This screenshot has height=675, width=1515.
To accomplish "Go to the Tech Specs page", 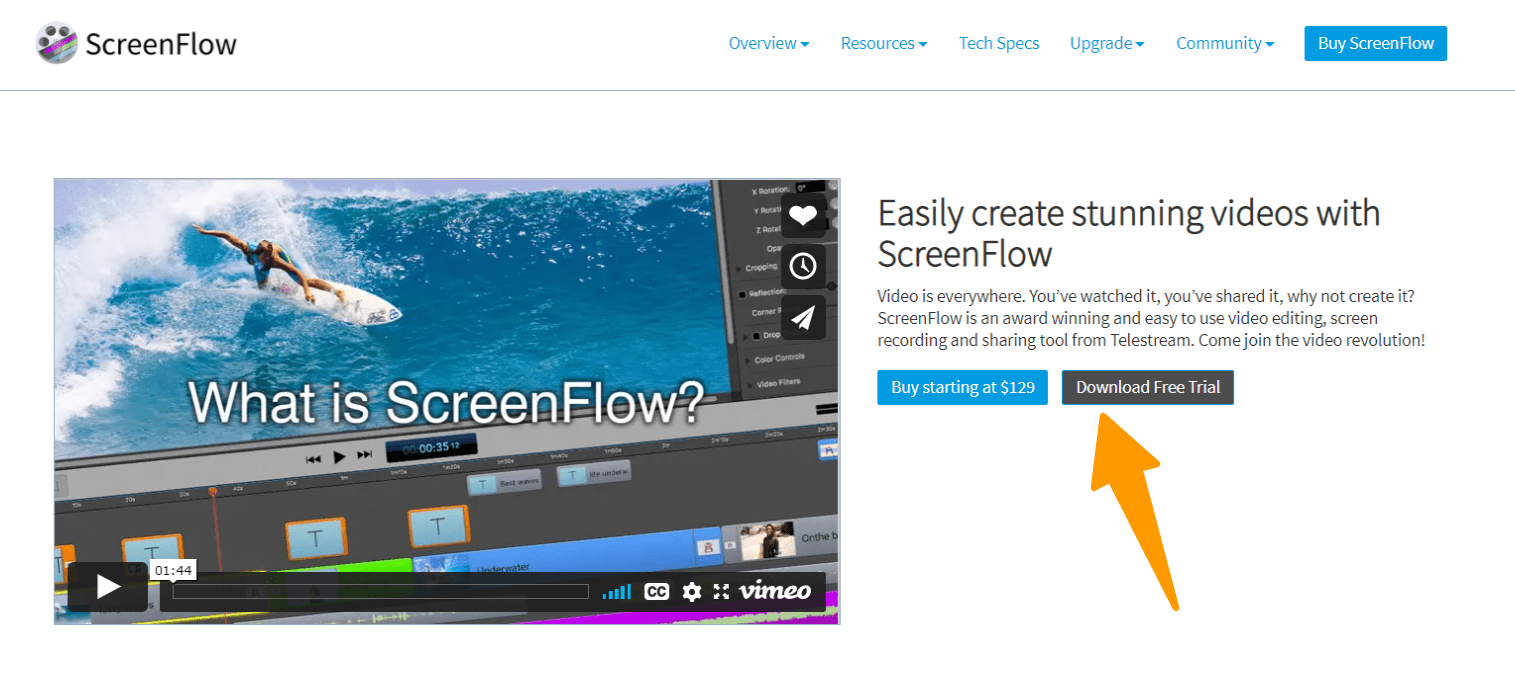I will pyautogui.click(x=998, y=43).
